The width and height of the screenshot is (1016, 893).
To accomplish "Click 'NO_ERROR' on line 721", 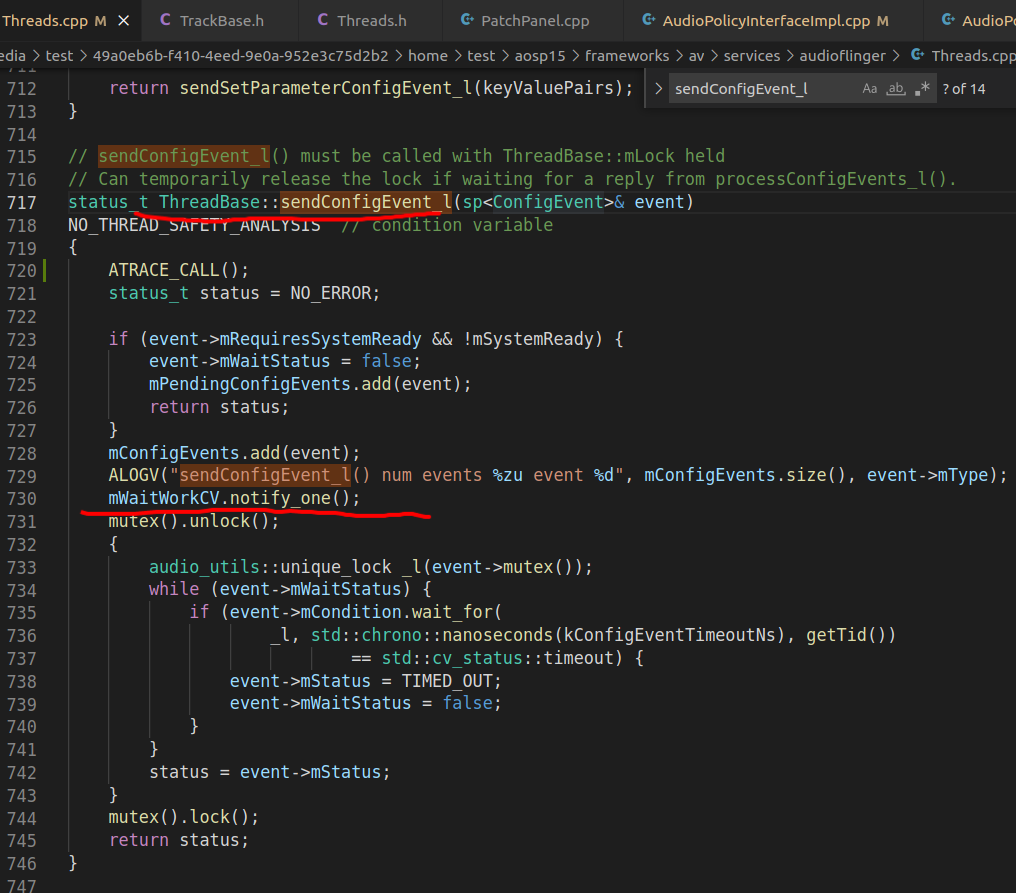I will pos(330,293).
